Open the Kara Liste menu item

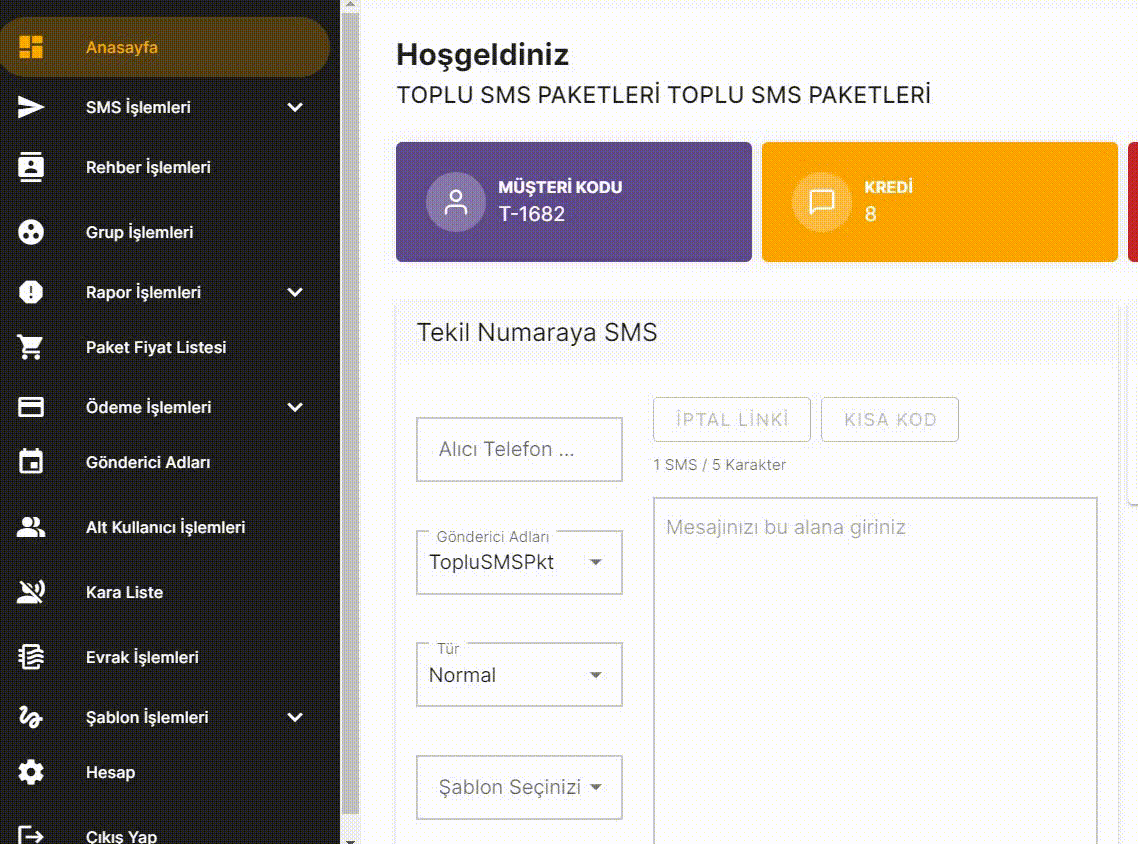coord(165,592)
